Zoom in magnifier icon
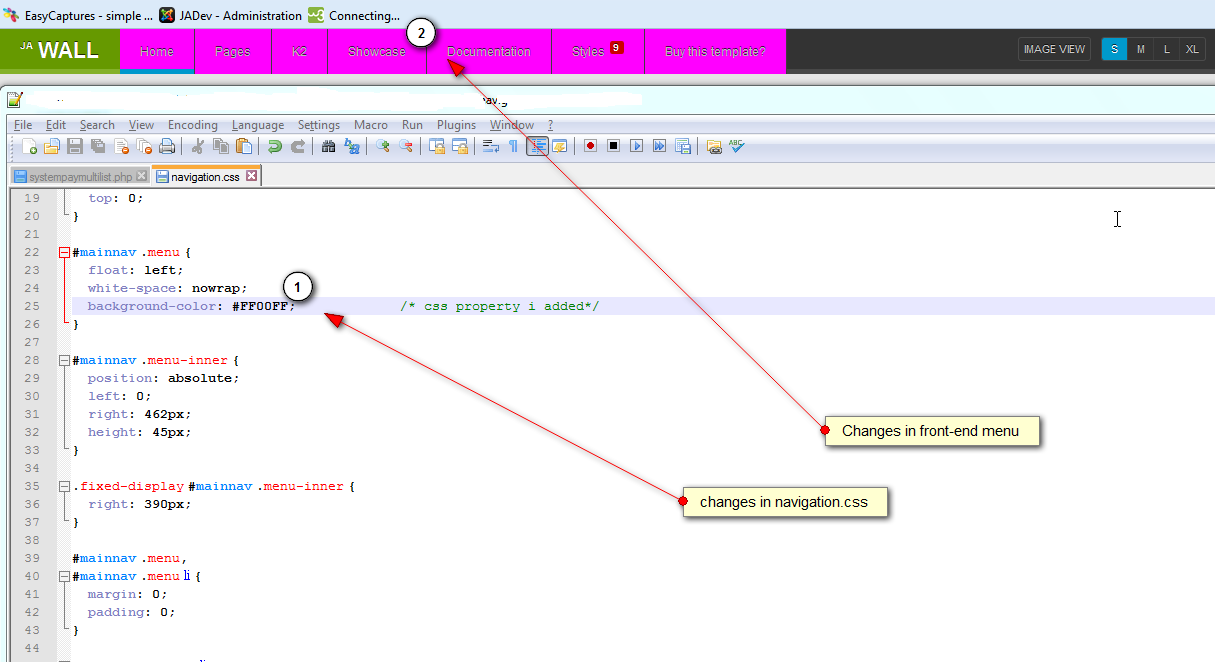This screenshot has height=662, width=1215. [383, 146]
